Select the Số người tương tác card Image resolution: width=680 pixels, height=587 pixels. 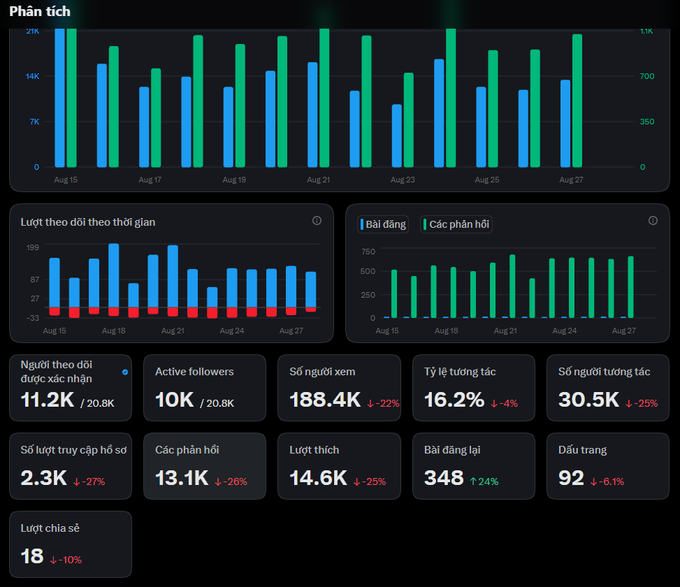pos(608,388)
